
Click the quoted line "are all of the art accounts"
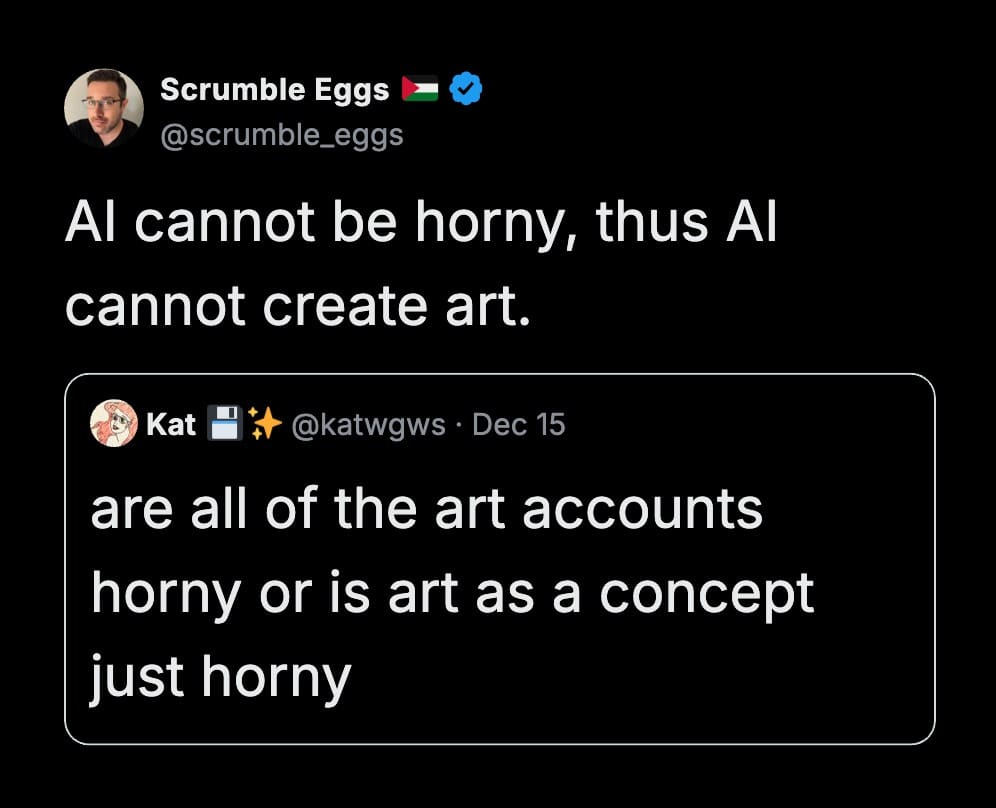coord(426,509)
